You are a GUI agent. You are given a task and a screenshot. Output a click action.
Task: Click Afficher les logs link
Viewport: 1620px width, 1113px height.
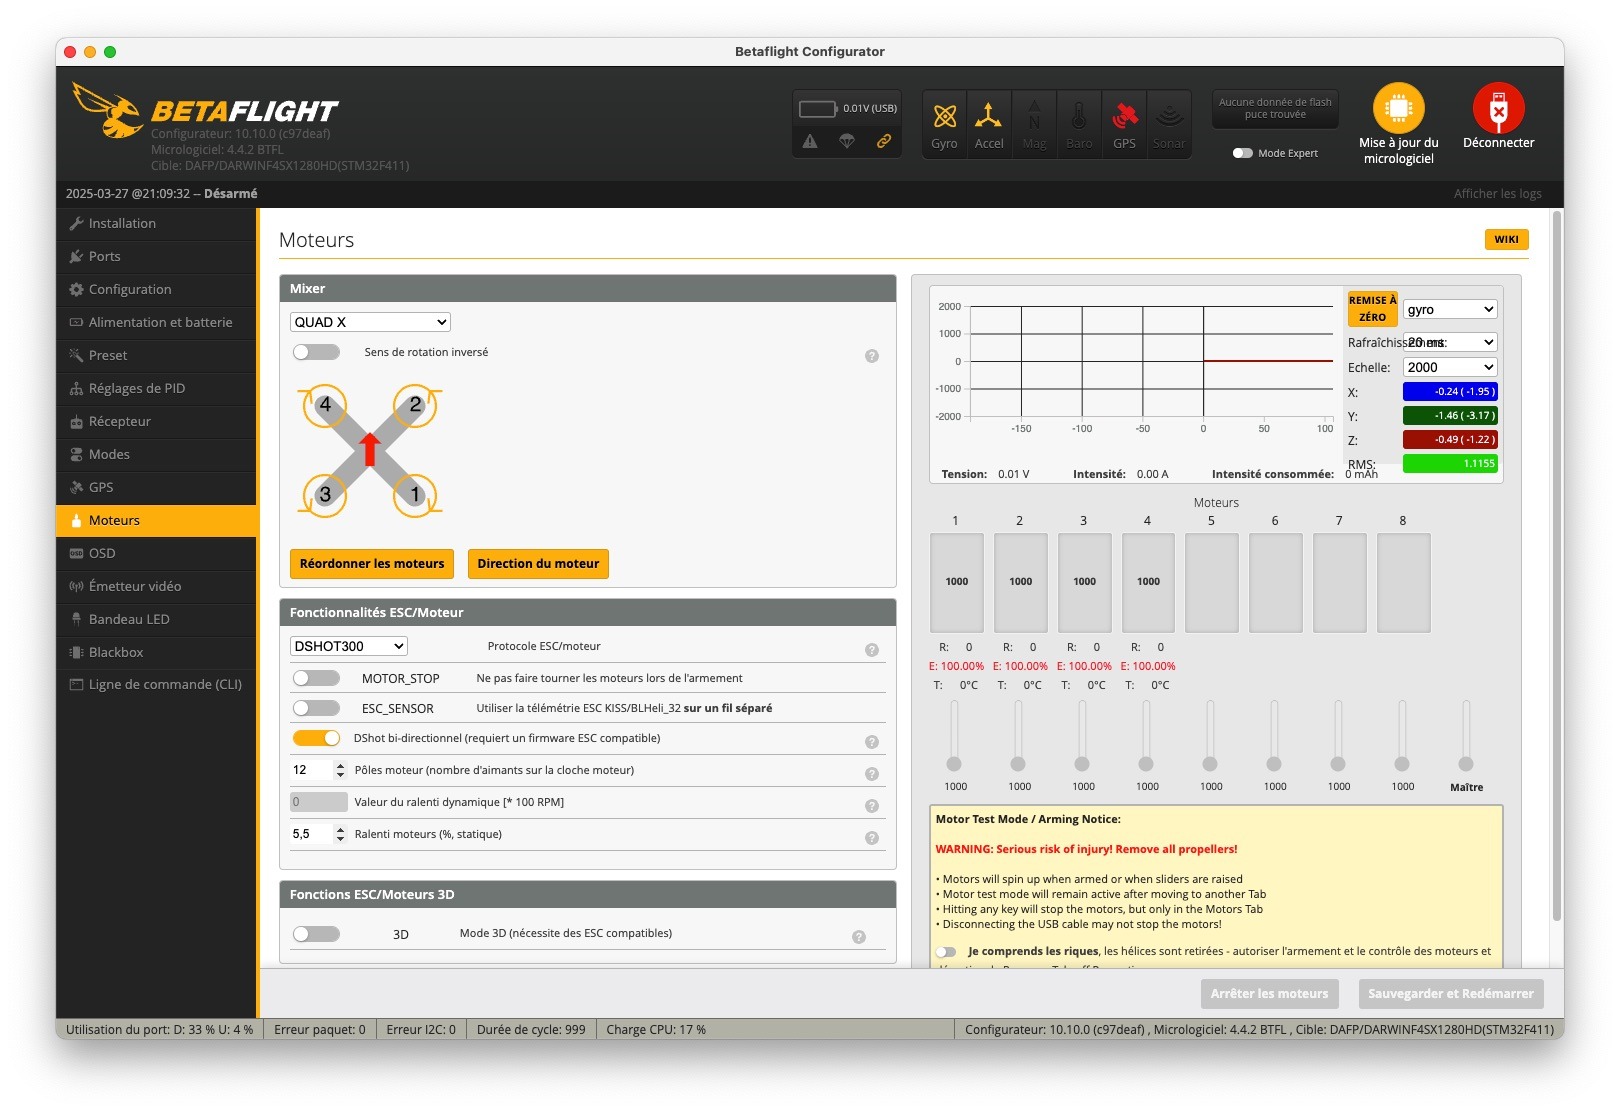[1497, 194]
